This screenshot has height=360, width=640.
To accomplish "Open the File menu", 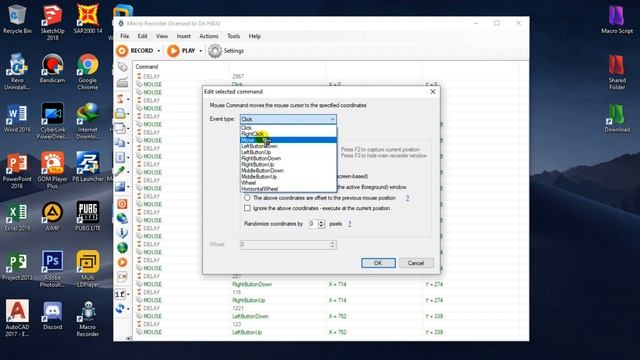I will (124, 36).
